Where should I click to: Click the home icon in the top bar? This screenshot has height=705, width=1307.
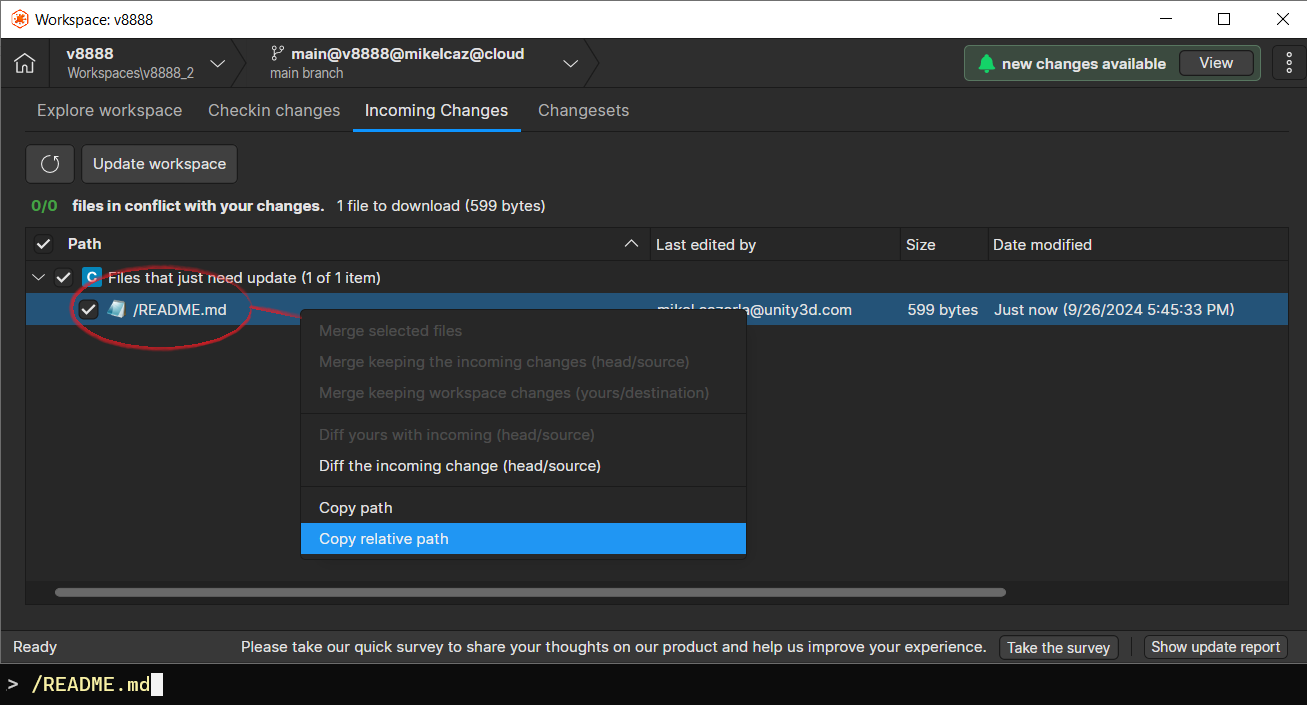24,62
